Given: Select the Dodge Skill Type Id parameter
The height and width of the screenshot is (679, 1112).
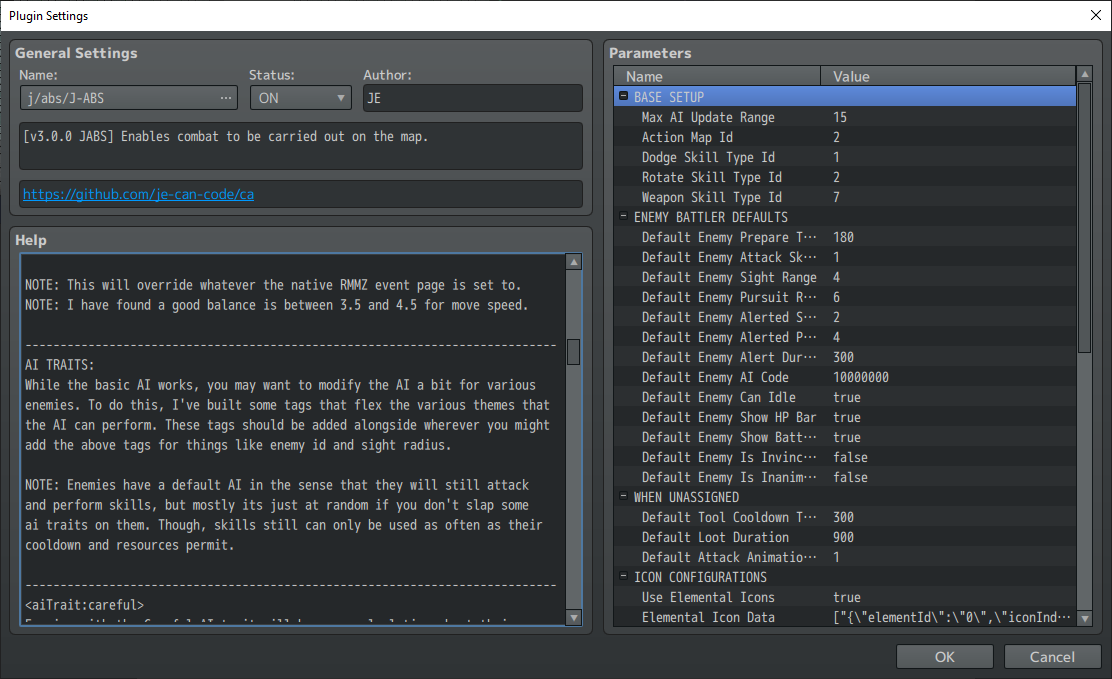Looking at the screenshot, I should [845, 157].
